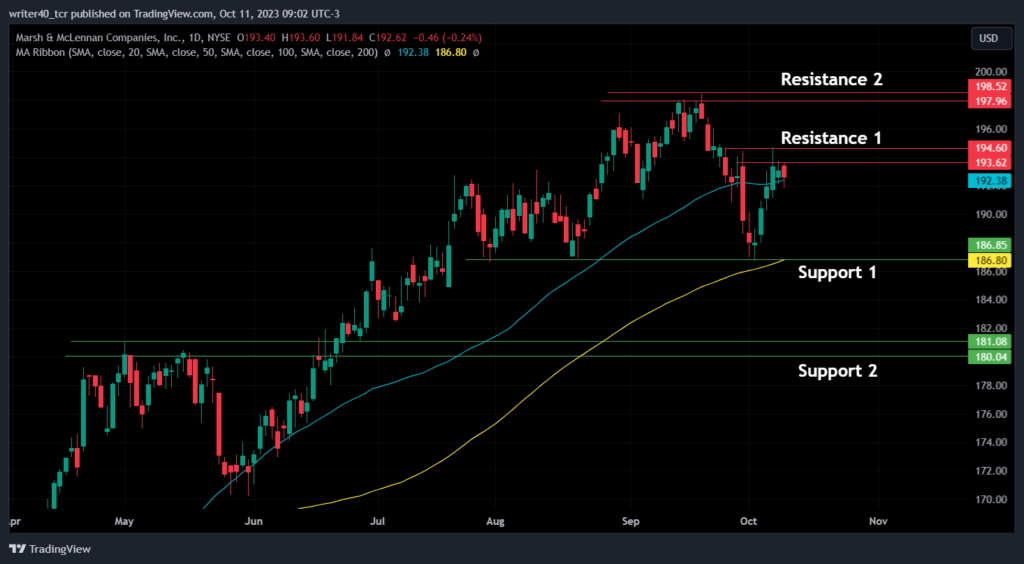Image resolution: width=1024 pixels, height=564 pixels.
Task: Open the MA Ribbon indicator legend
Action: [197, 52]
